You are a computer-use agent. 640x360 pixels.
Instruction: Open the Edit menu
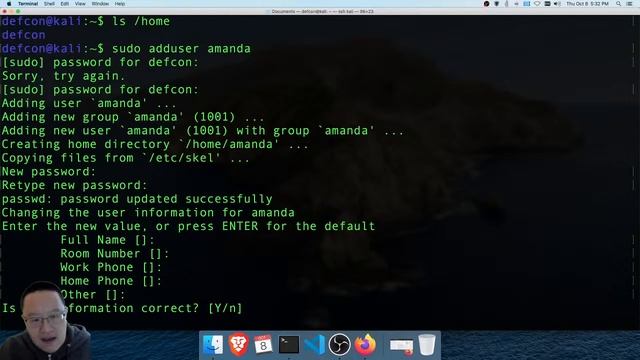[x=64, y=4]
